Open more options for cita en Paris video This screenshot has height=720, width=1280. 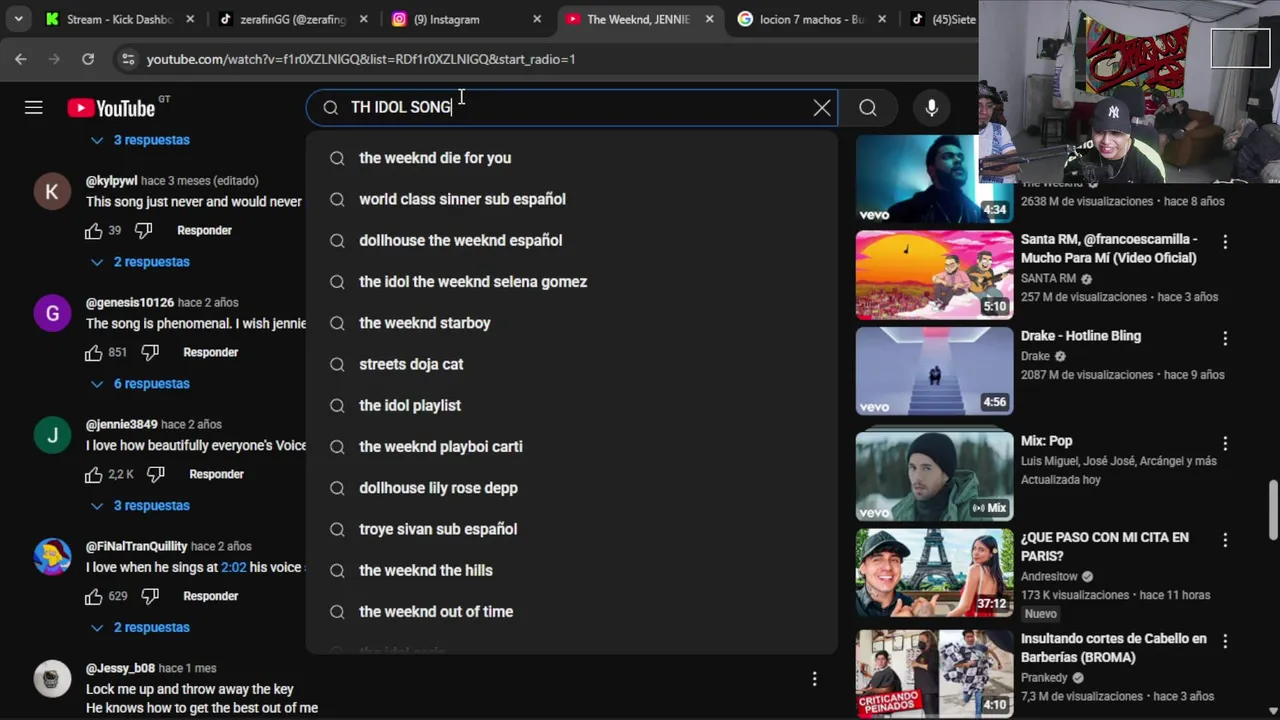click(x=1225, y=540)
